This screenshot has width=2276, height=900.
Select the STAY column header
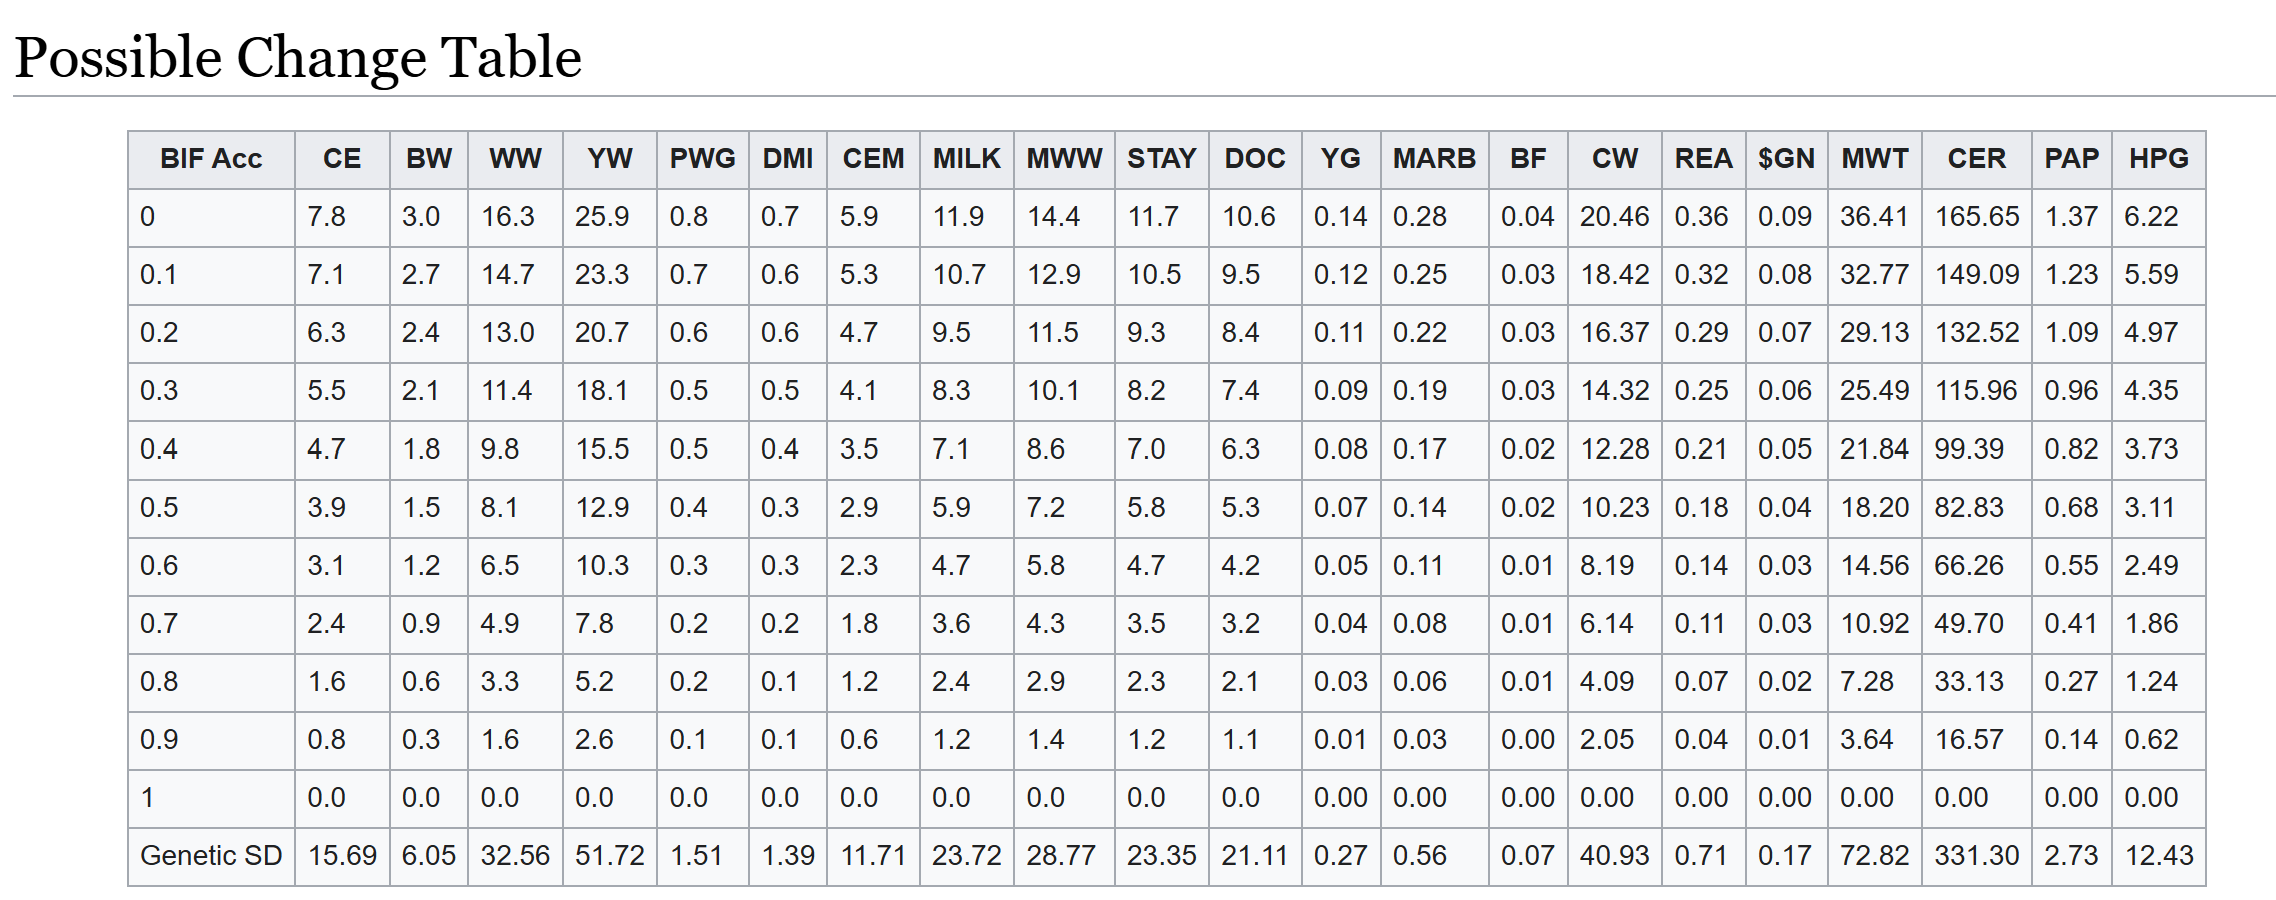tap(1161, 159)
